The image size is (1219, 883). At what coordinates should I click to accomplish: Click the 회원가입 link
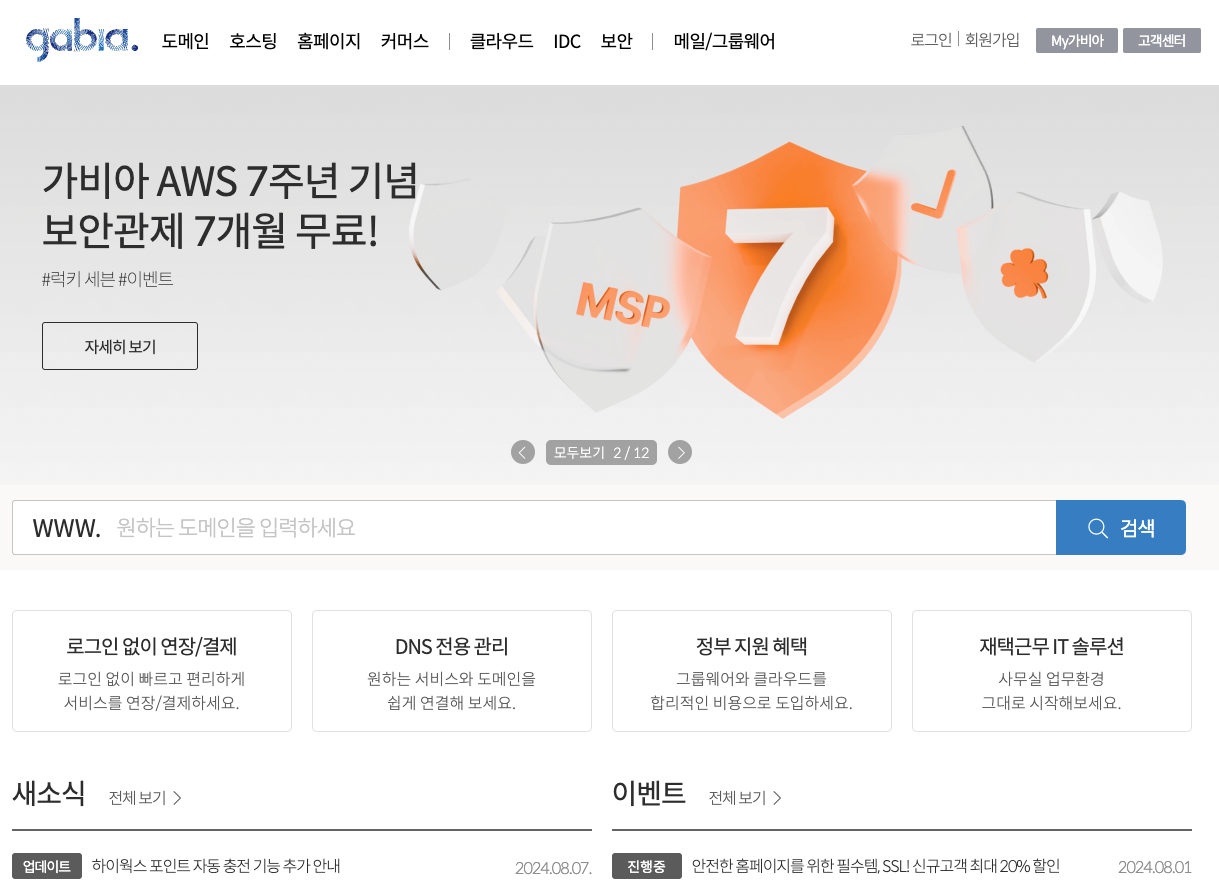992,40
